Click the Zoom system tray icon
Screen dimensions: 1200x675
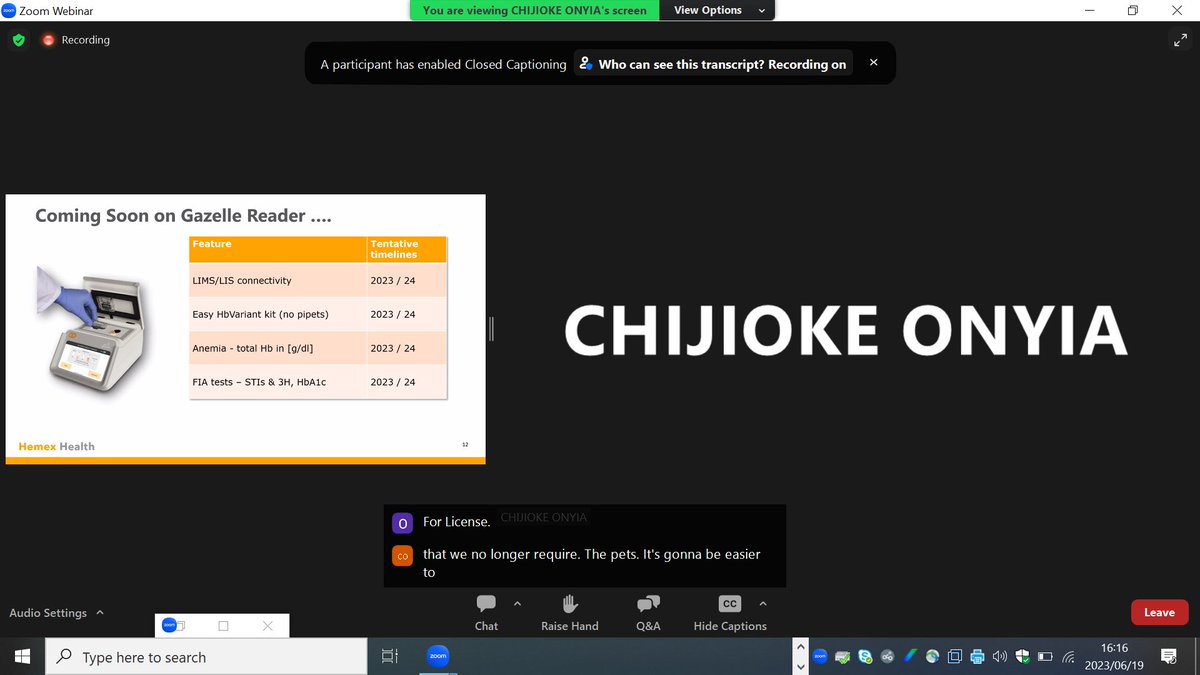click(x=820, y=657)
